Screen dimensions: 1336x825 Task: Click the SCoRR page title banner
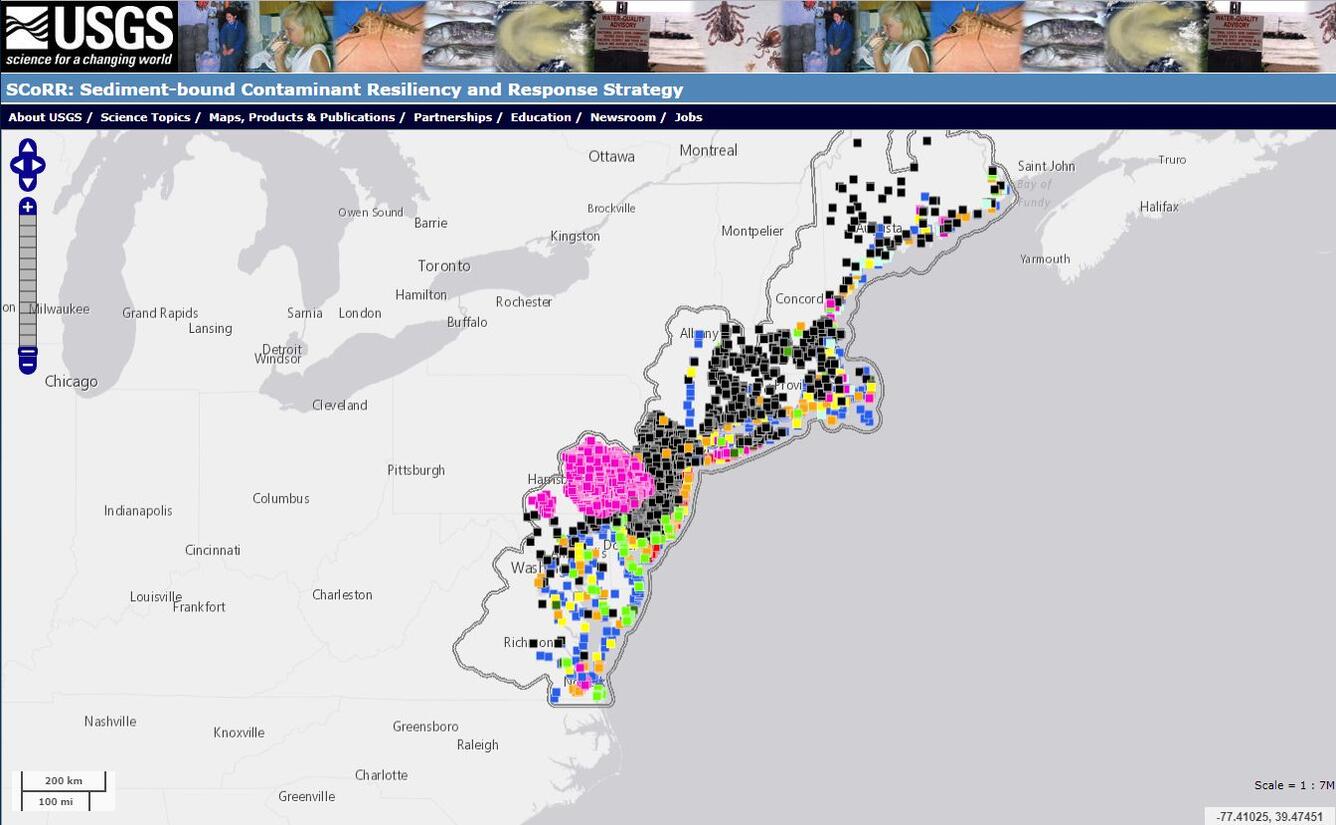pyautogui.click(x=345, y=89)
